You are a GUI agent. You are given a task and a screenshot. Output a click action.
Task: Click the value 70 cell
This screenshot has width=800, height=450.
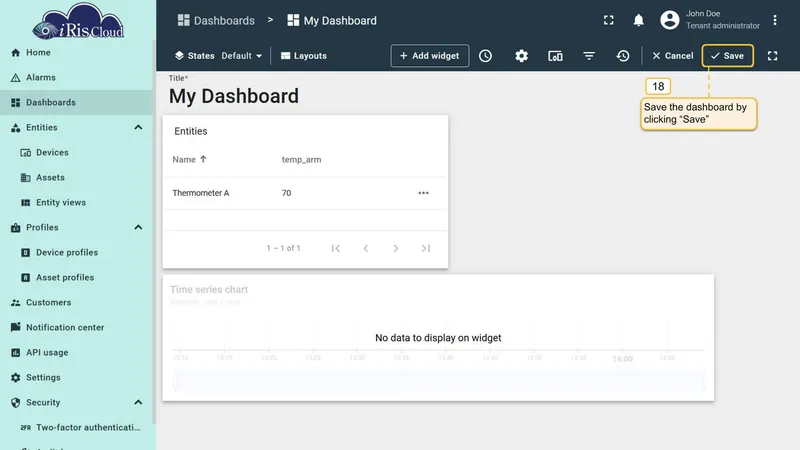286,193
